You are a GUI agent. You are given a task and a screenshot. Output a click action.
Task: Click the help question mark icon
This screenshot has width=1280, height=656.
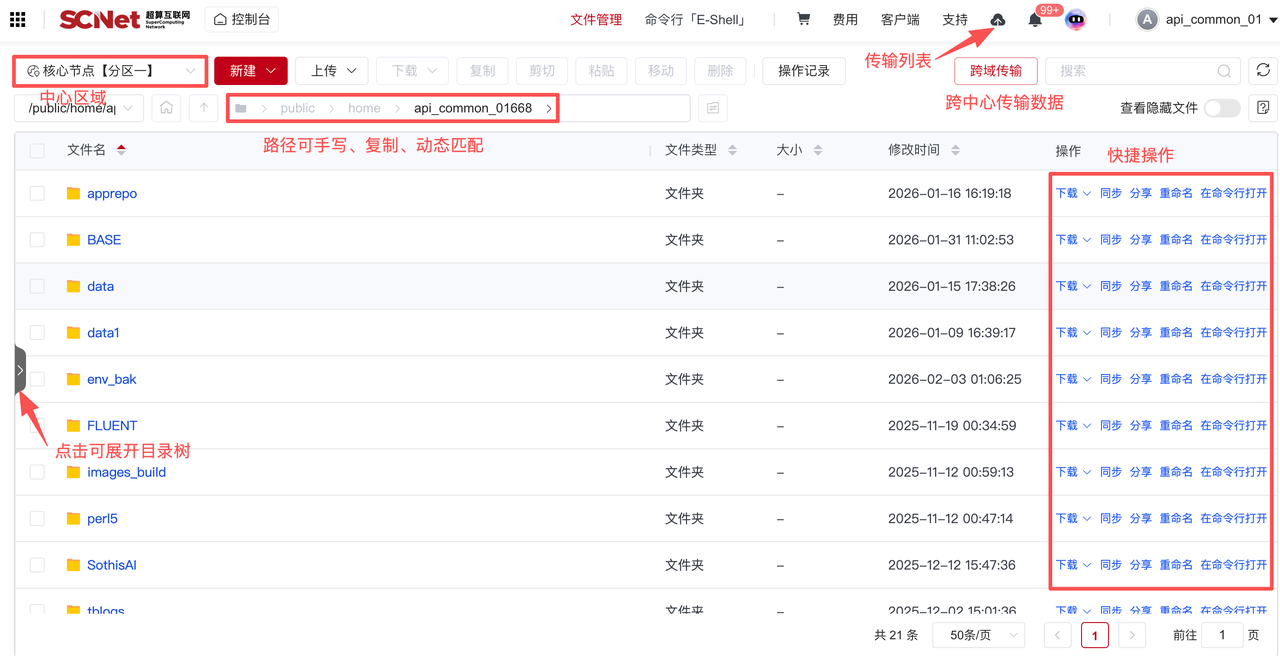coord(1263,108)
